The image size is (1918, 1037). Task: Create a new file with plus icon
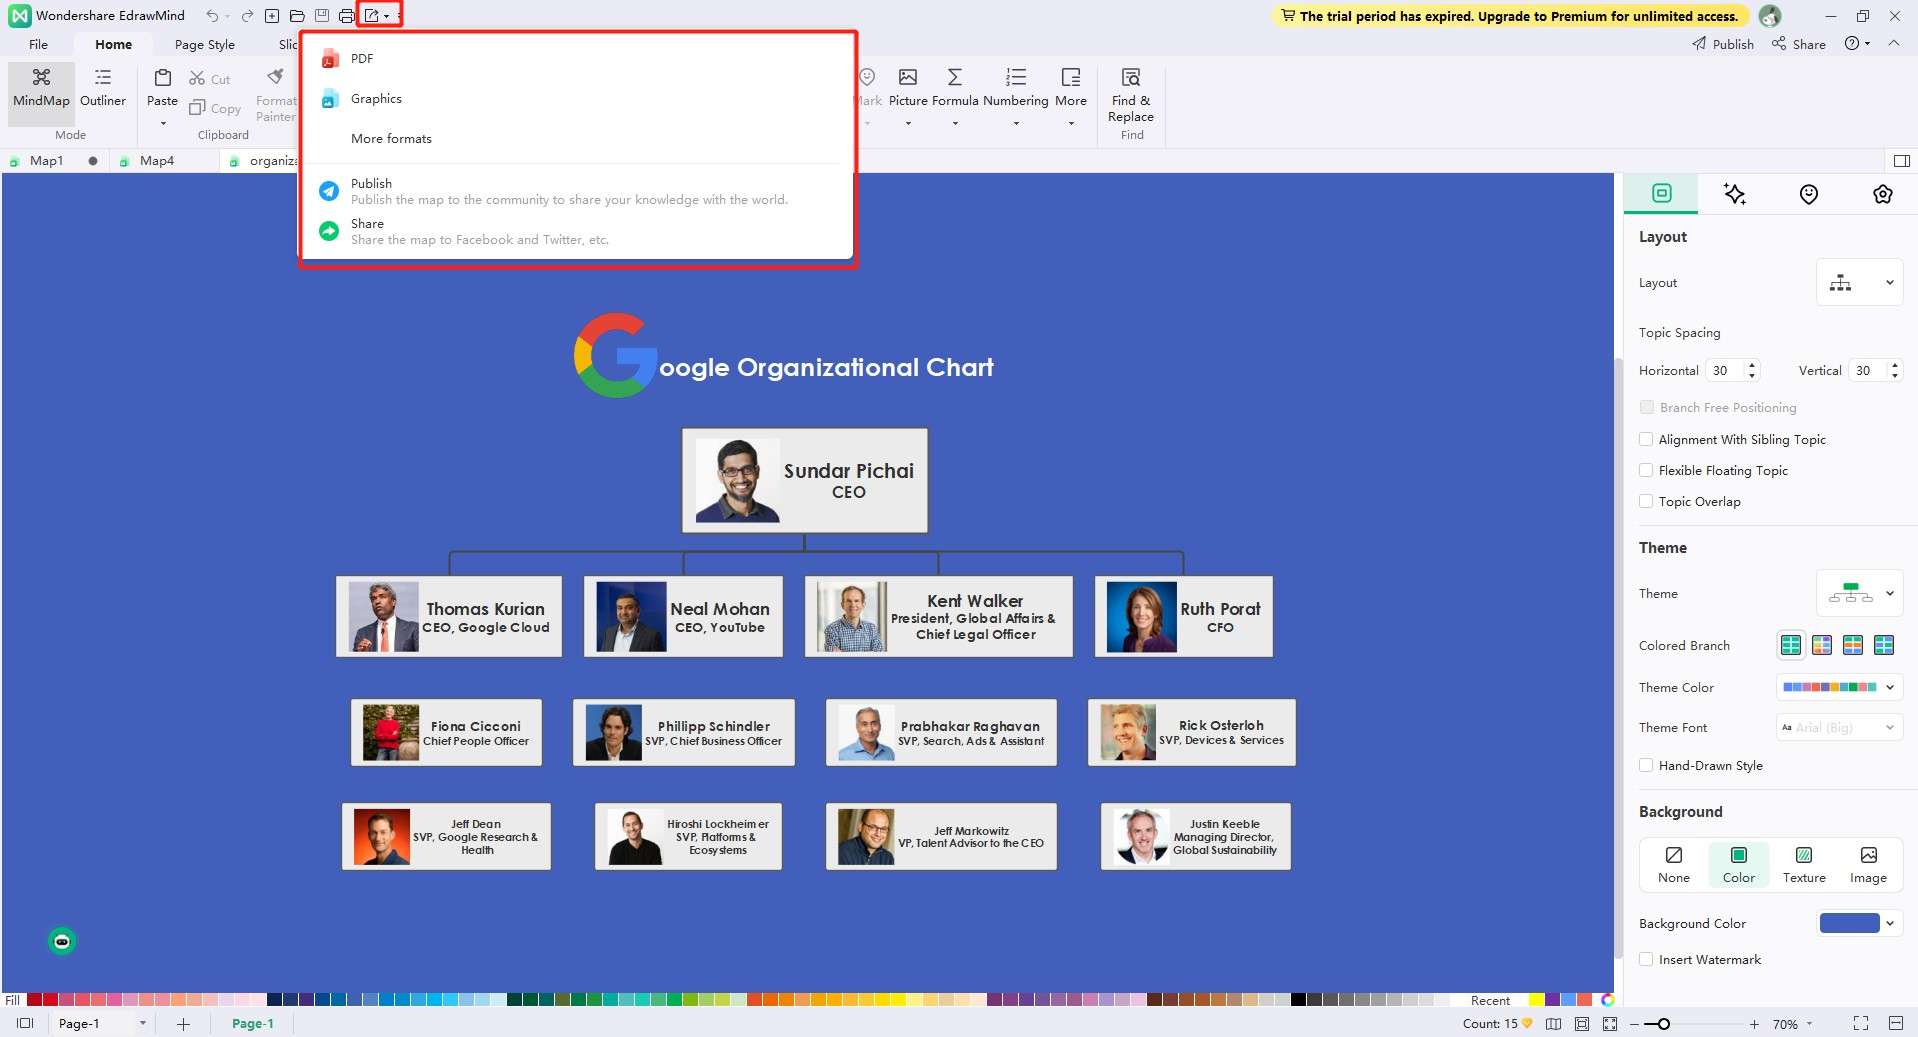pyautogui.click(x=272, y=16)
